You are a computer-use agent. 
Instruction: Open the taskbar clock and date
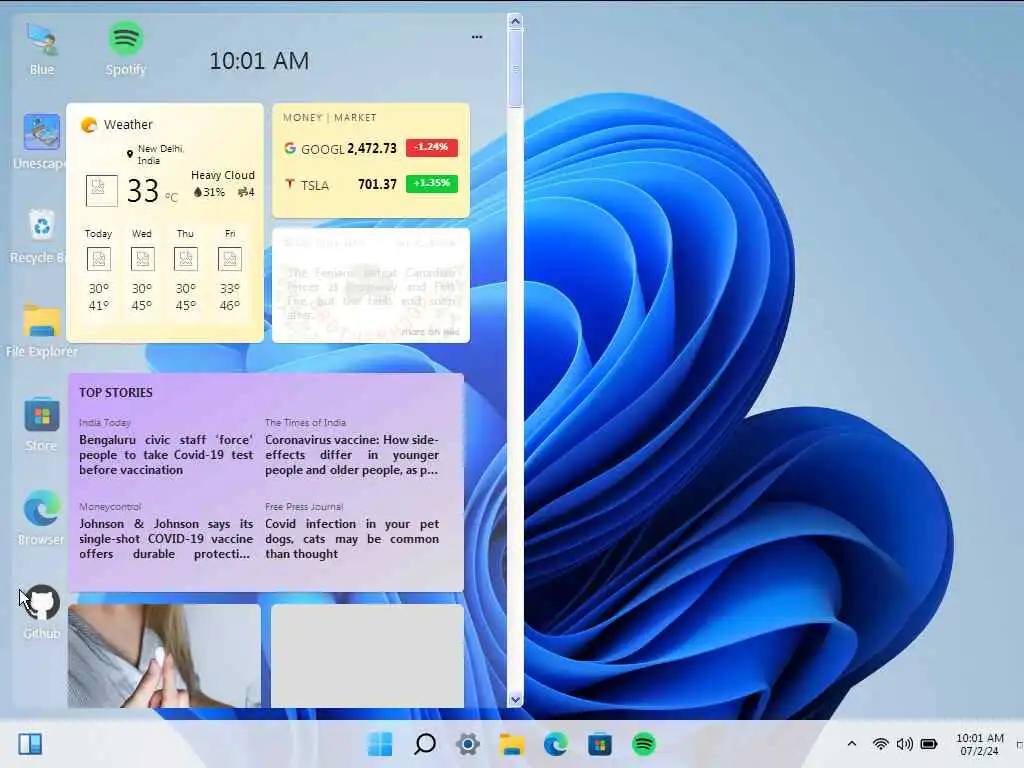[980, 744]
